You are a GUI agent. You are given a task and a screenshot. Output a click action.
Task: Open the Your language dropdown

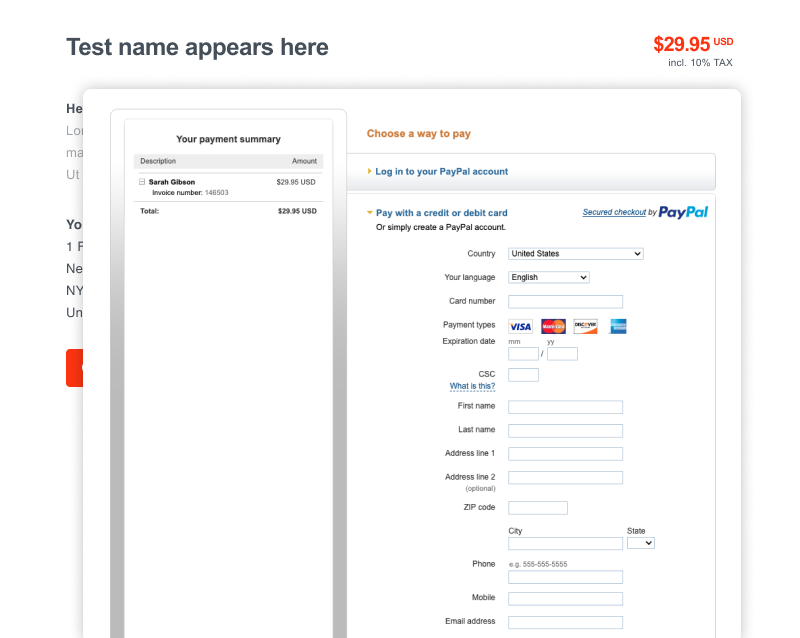pos(549,277)
